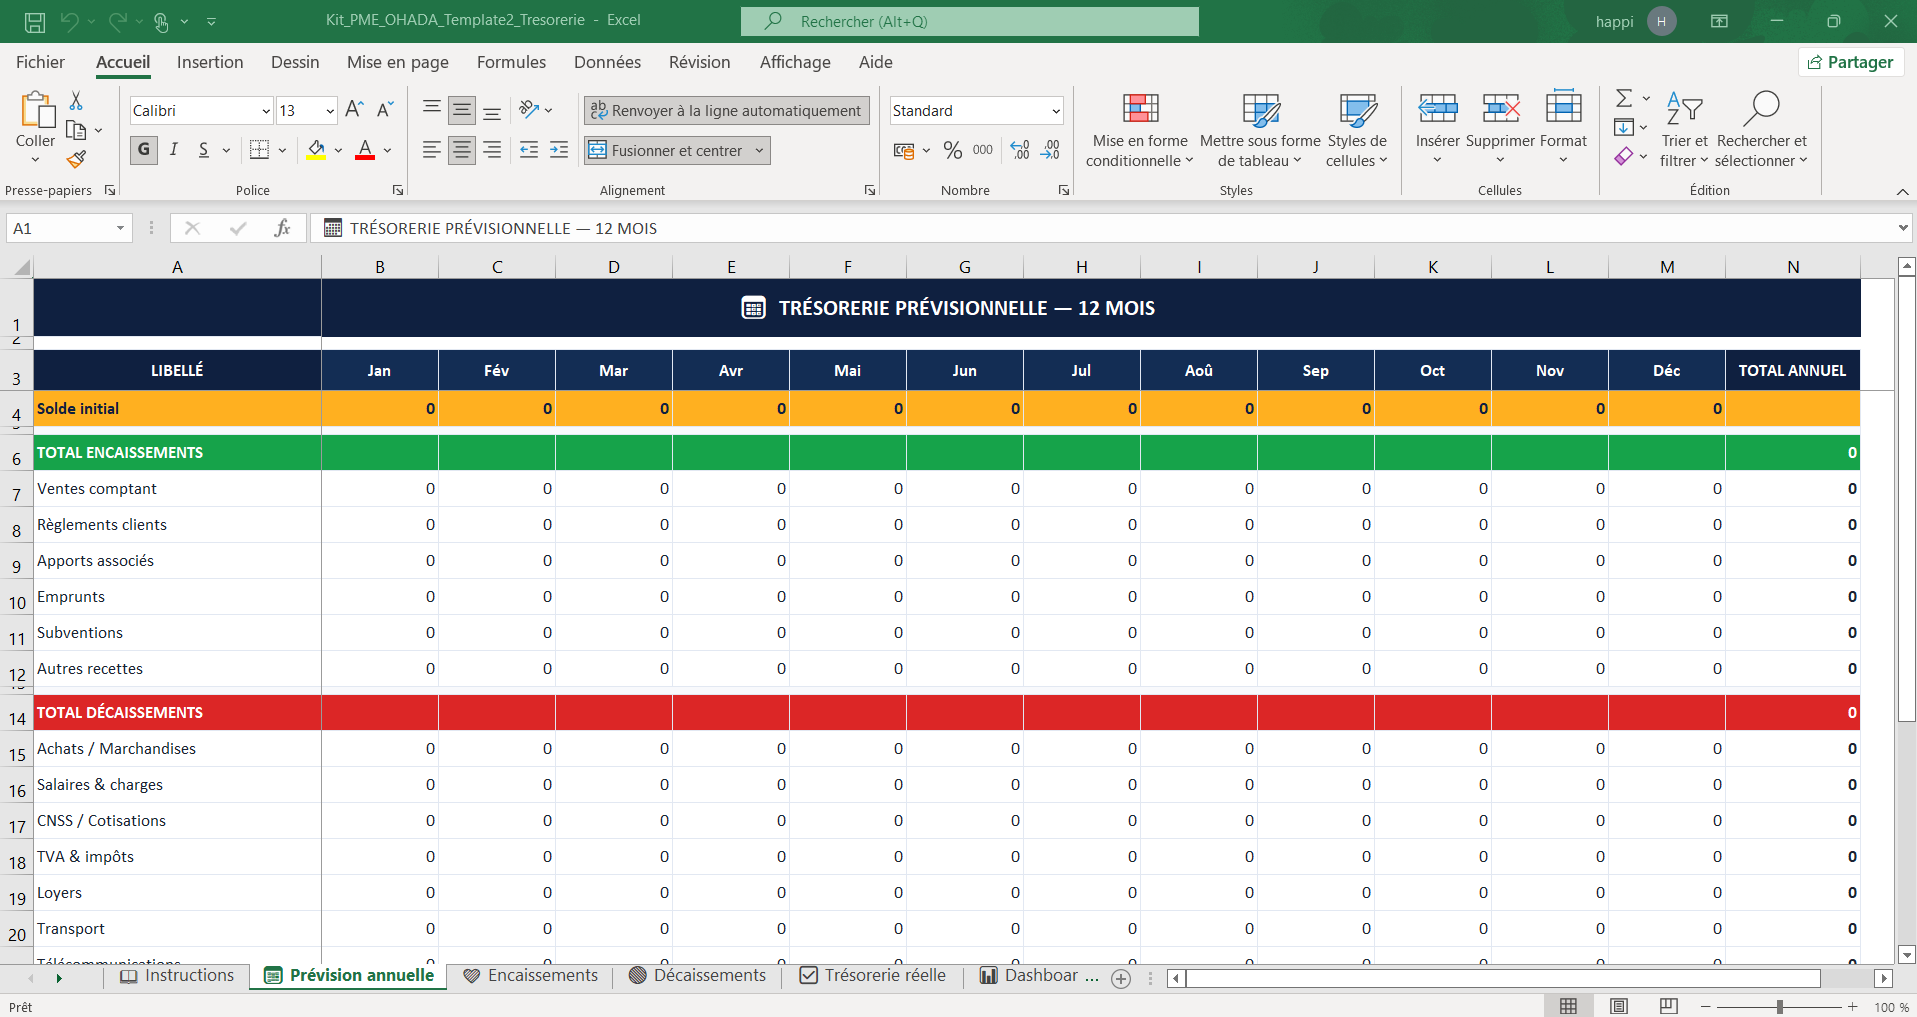The image size is (1917, 1017).
Task: Paste with the Coller button
Action: click(x=36, y=118)
